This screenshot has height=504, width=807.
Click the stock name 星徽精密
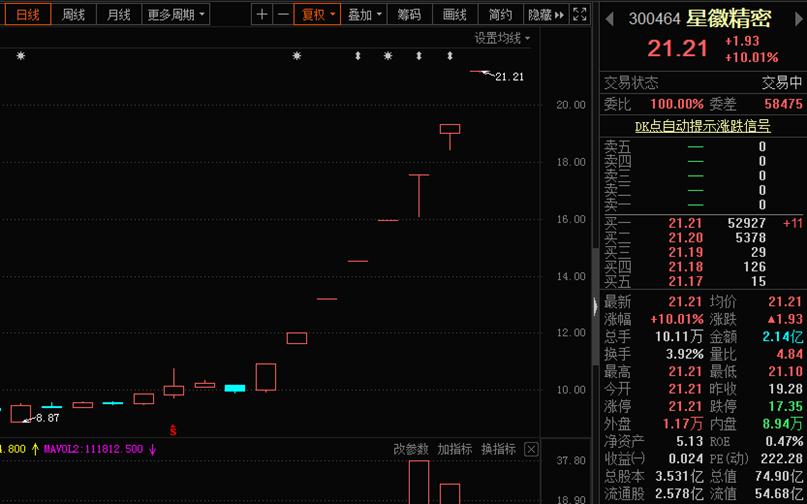point(728,19)
